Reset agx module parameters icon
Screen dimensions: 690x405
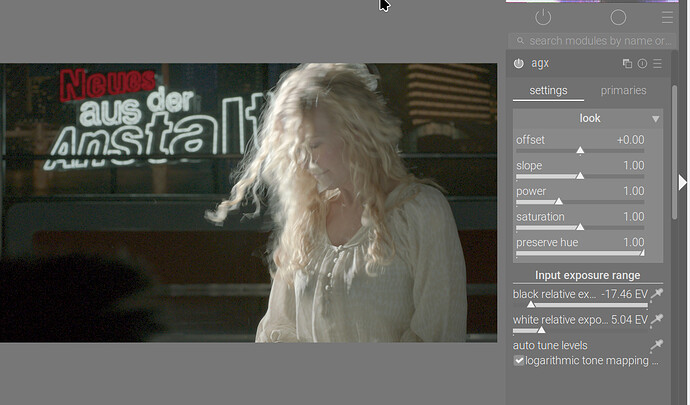click(x=642, y=63)
